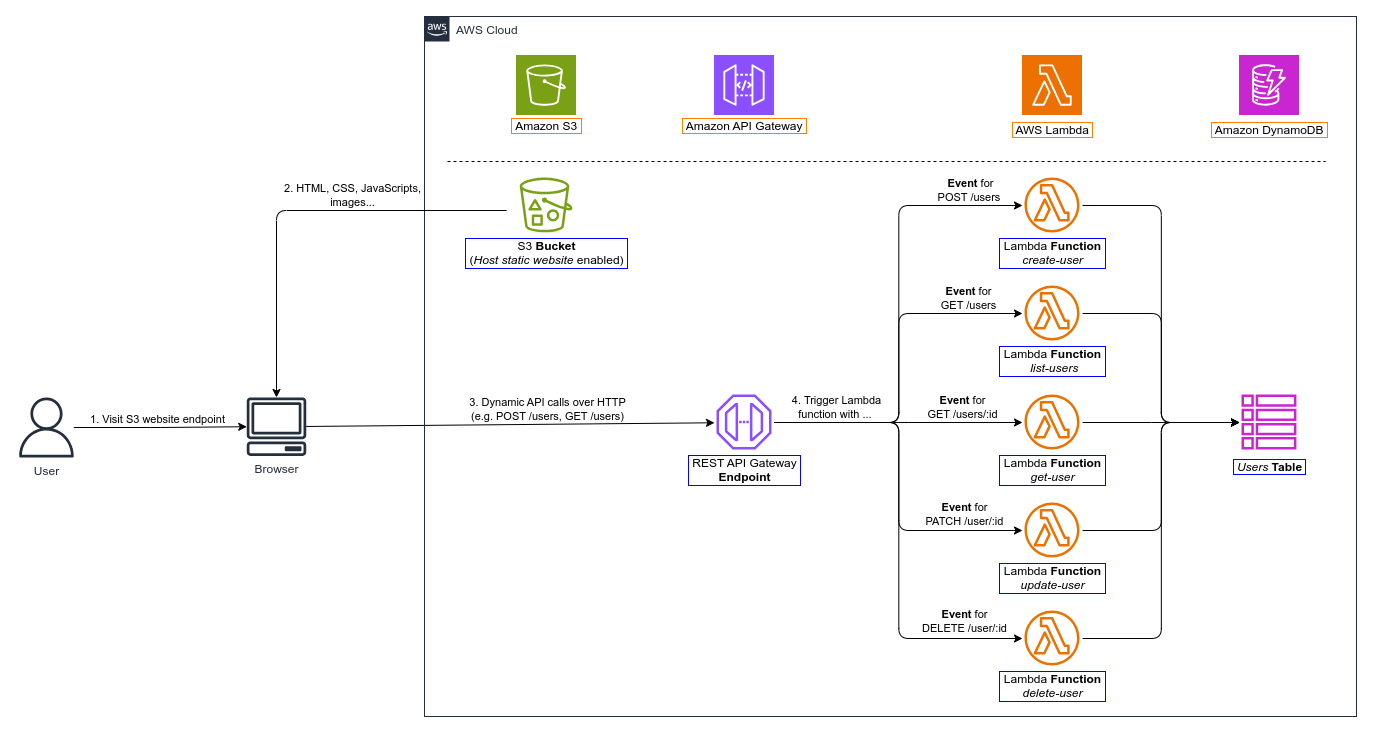Select the 'Lambda Function list-users' label
Screen dimensions: 1373x734
(x=1052, y=361)
